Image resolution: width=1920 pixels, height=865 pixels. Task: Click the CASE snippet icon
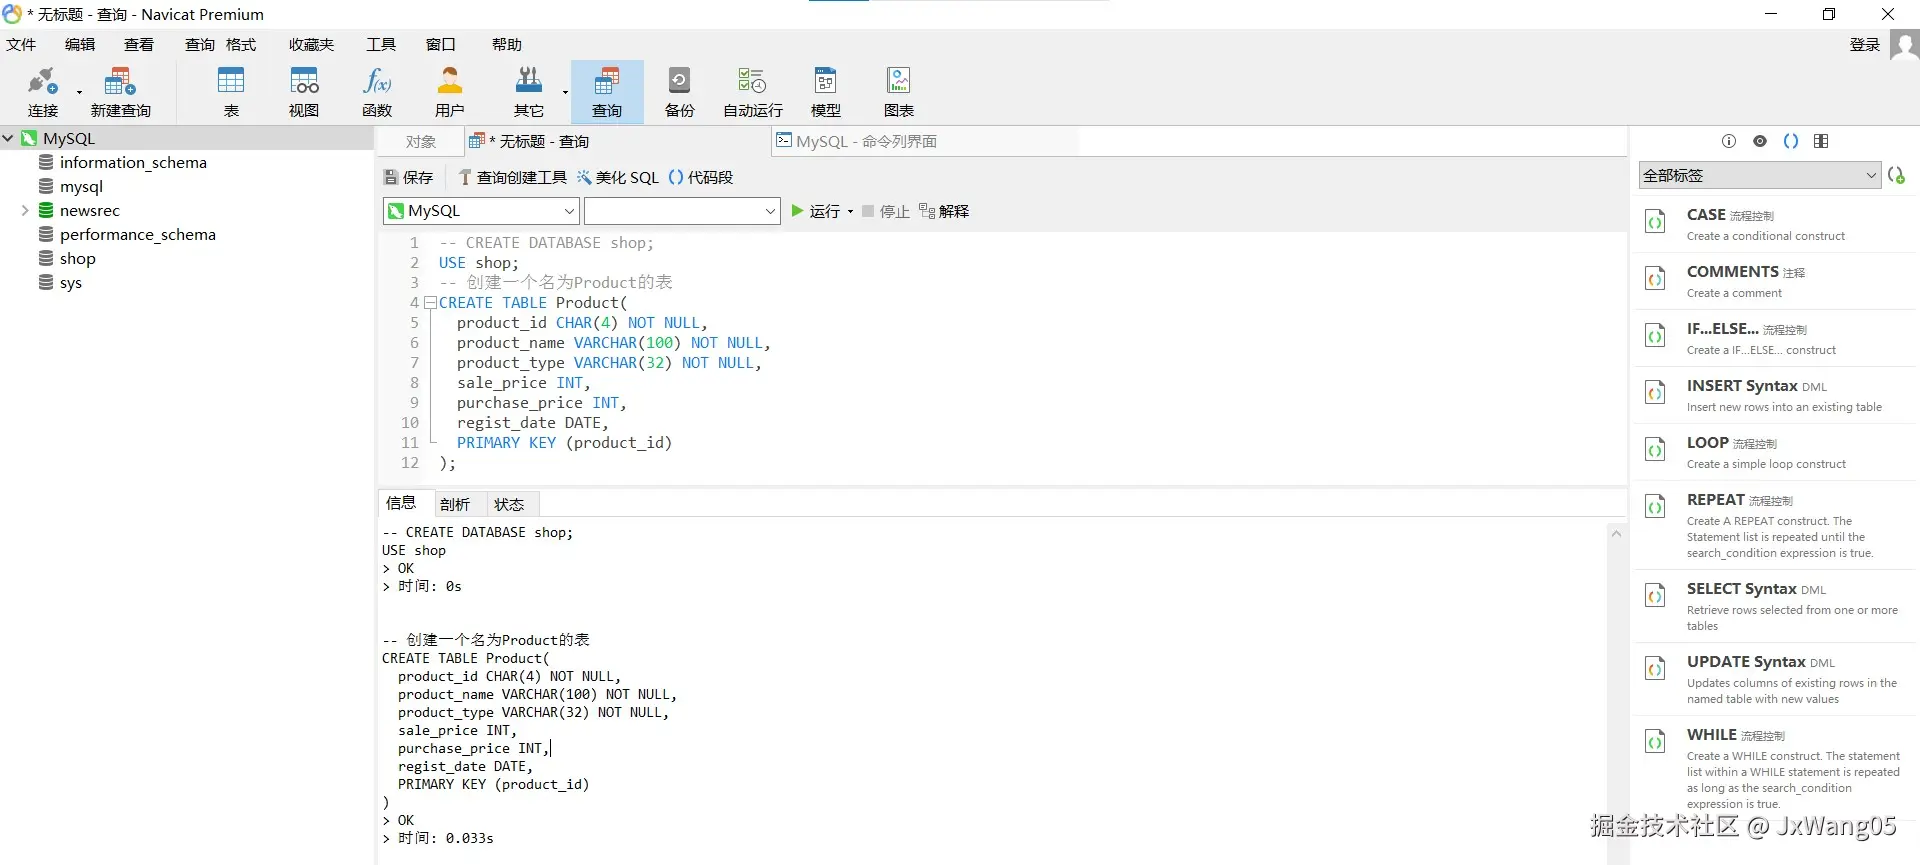pyautogui.click(x=1655, y=222)
